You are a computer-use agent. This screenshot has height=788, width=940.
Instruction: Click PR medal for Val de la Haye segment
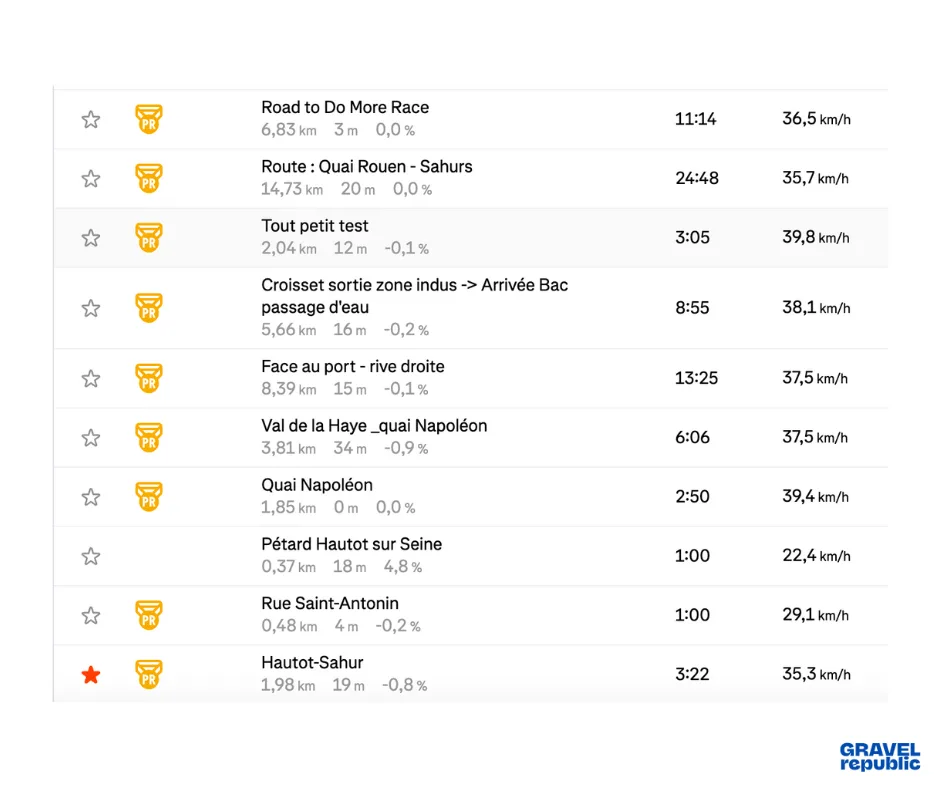pyautogui.click(x=149, y=438)
